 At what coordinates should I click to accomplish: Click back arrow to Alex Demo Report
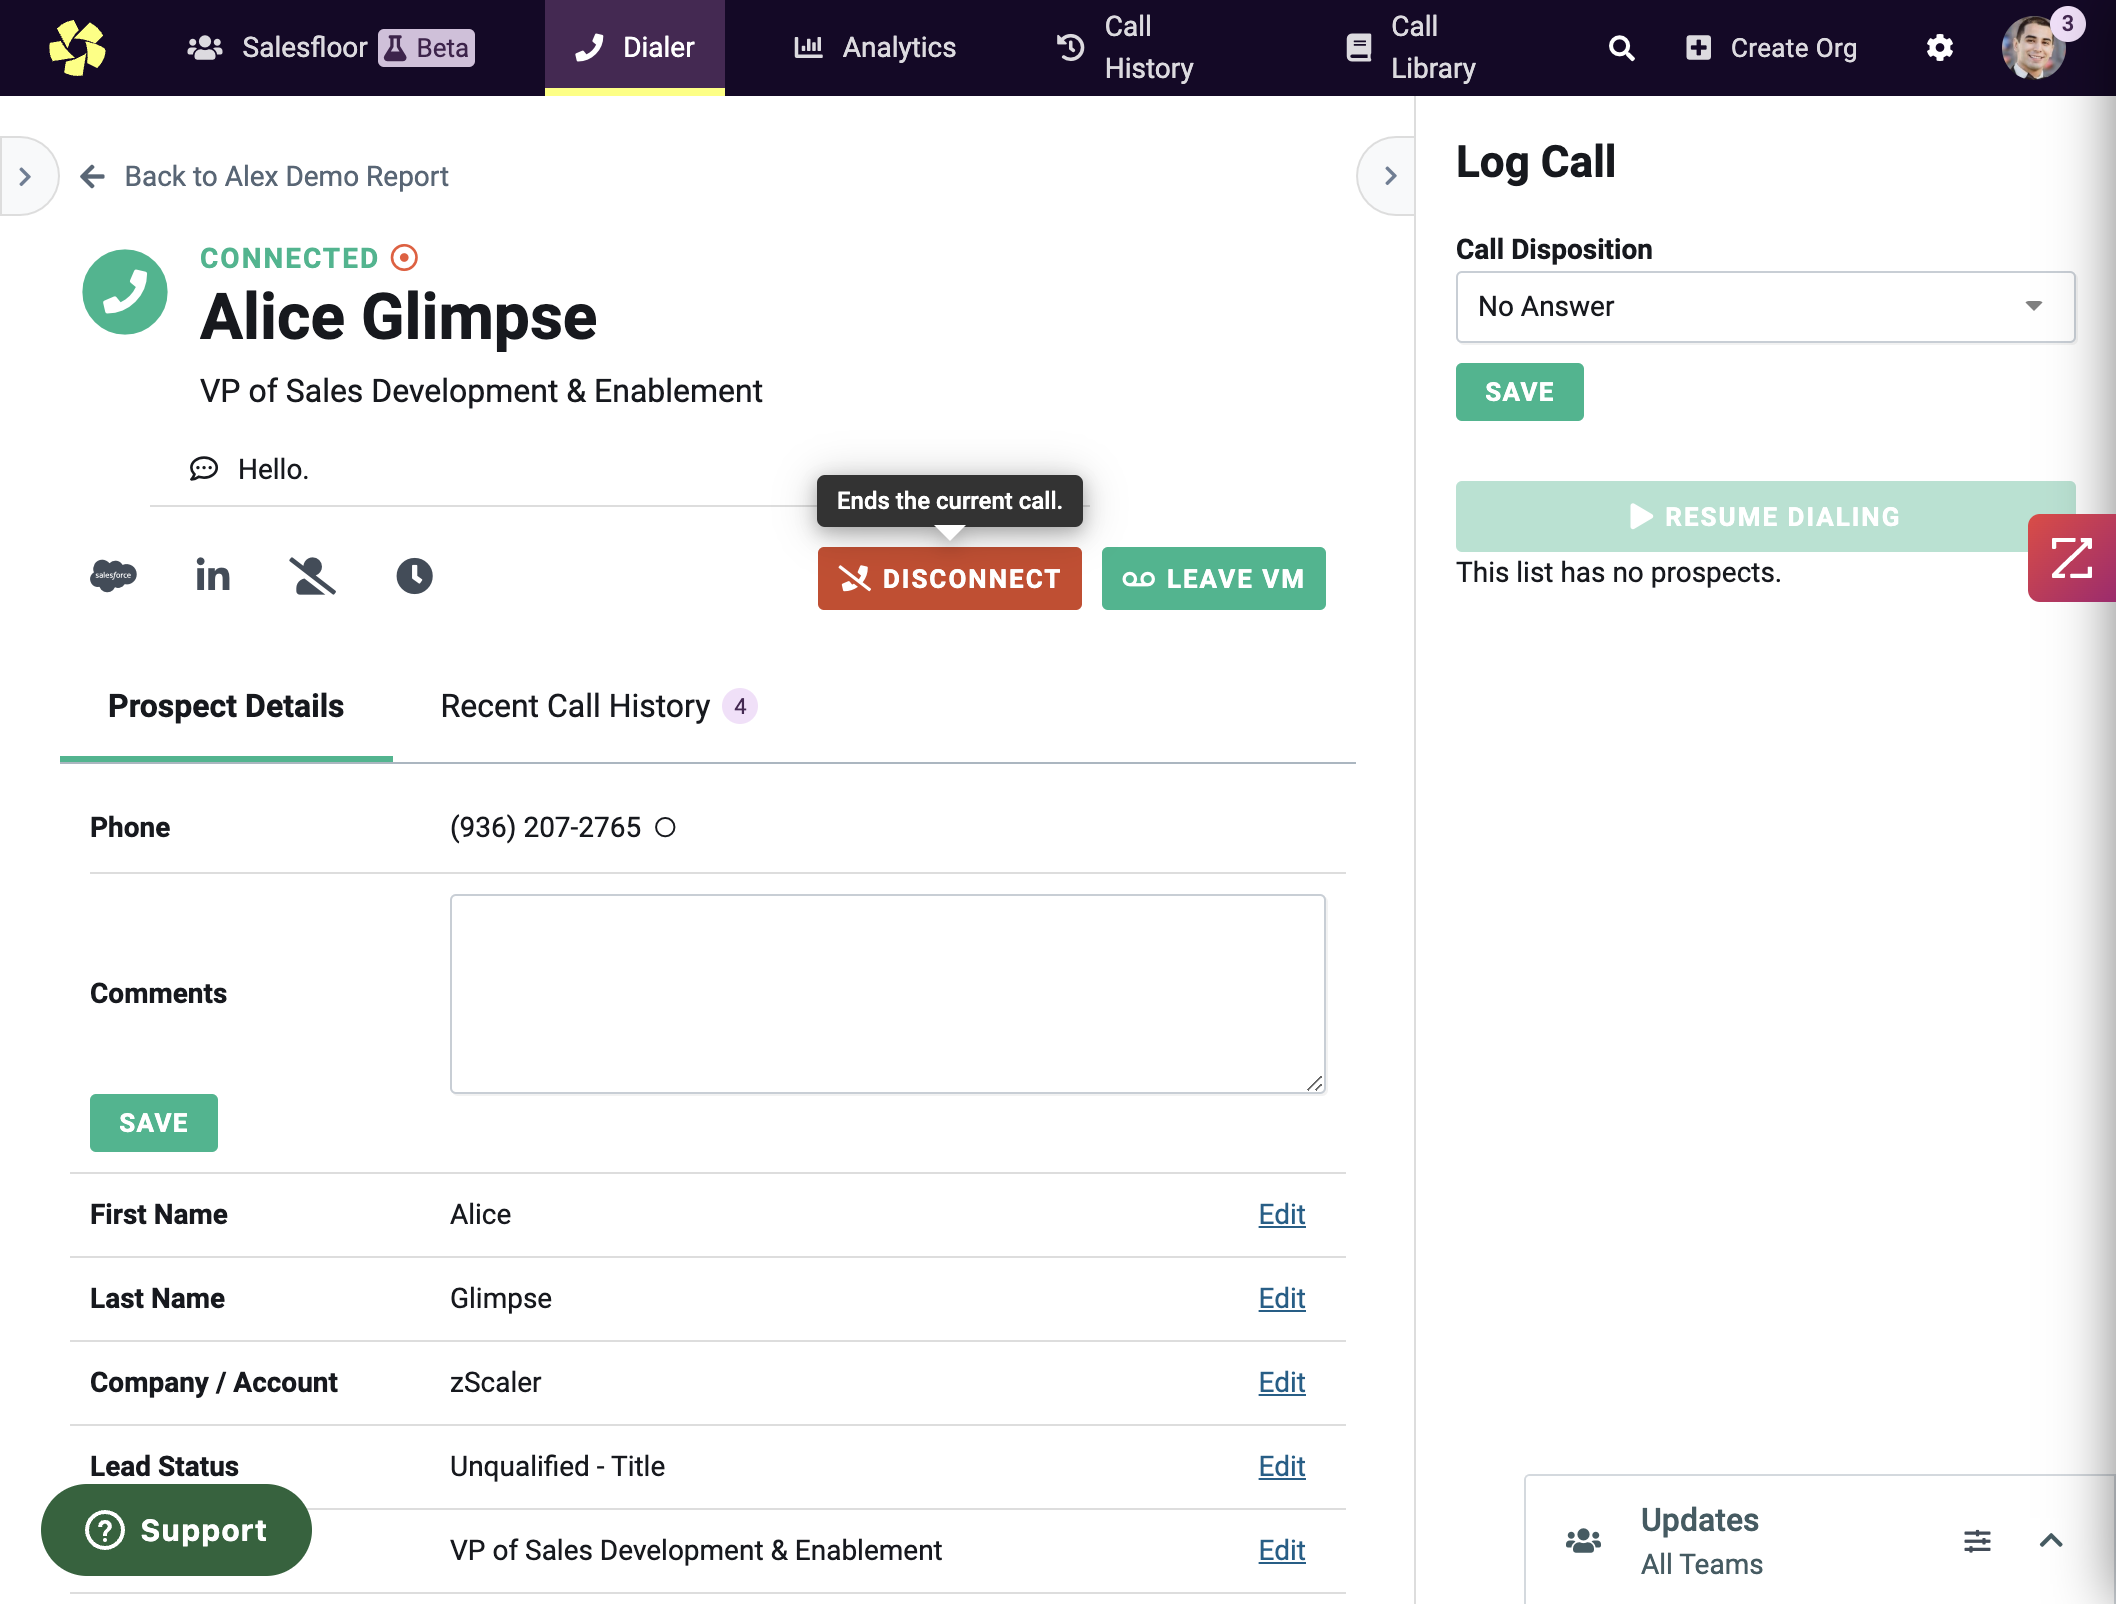tap(92, 176)
